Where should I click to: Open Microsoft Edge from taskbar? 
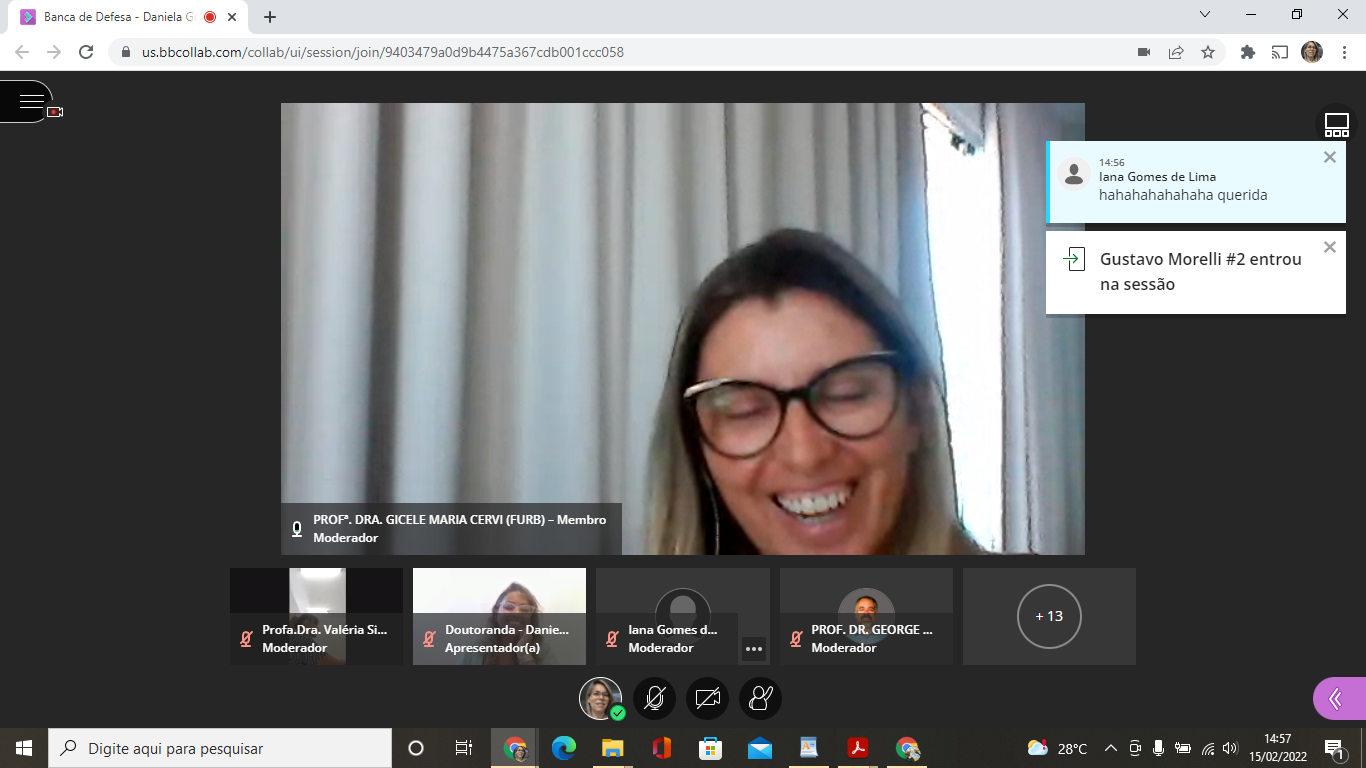click(x=564, y=748)
